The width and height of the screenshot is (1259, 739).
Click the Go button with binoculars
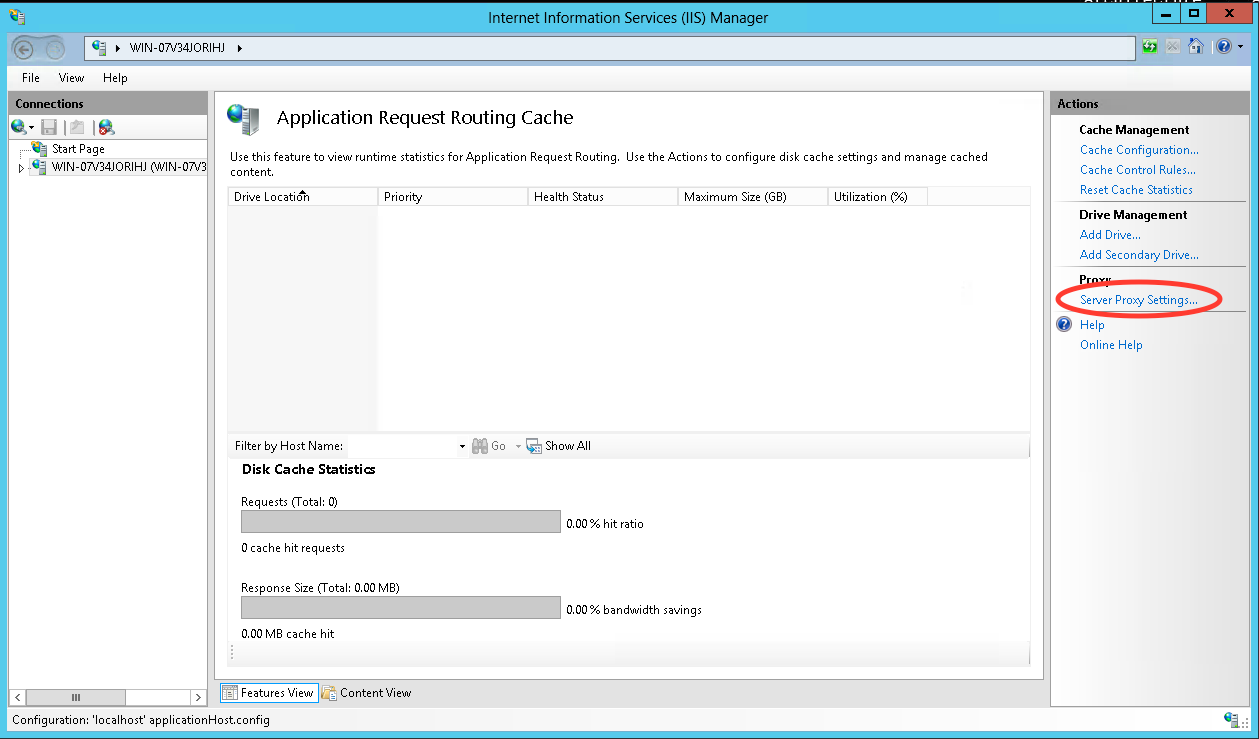pos(489,446)
